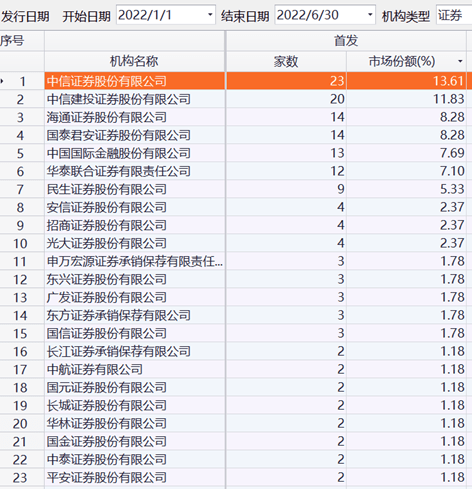Viewport: 472px width, 489px height.
Task: Click the end date field 2022/6/30
Action: (325, 15)
